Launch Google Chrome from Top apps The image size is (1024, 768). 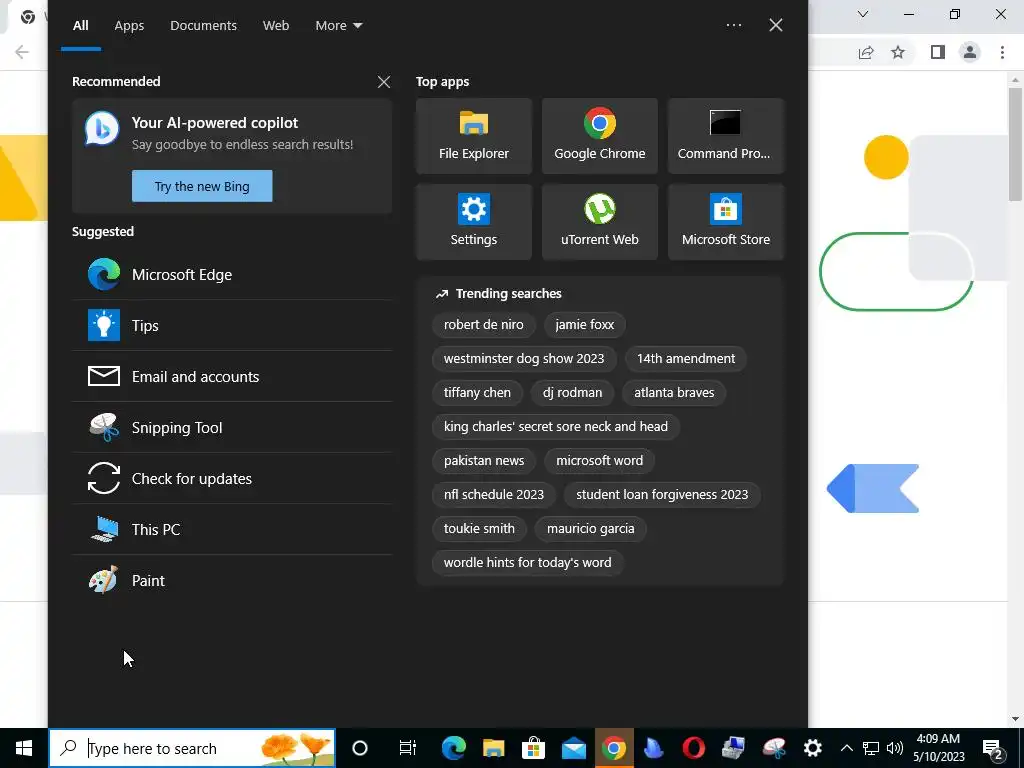[x=600, y=136]
